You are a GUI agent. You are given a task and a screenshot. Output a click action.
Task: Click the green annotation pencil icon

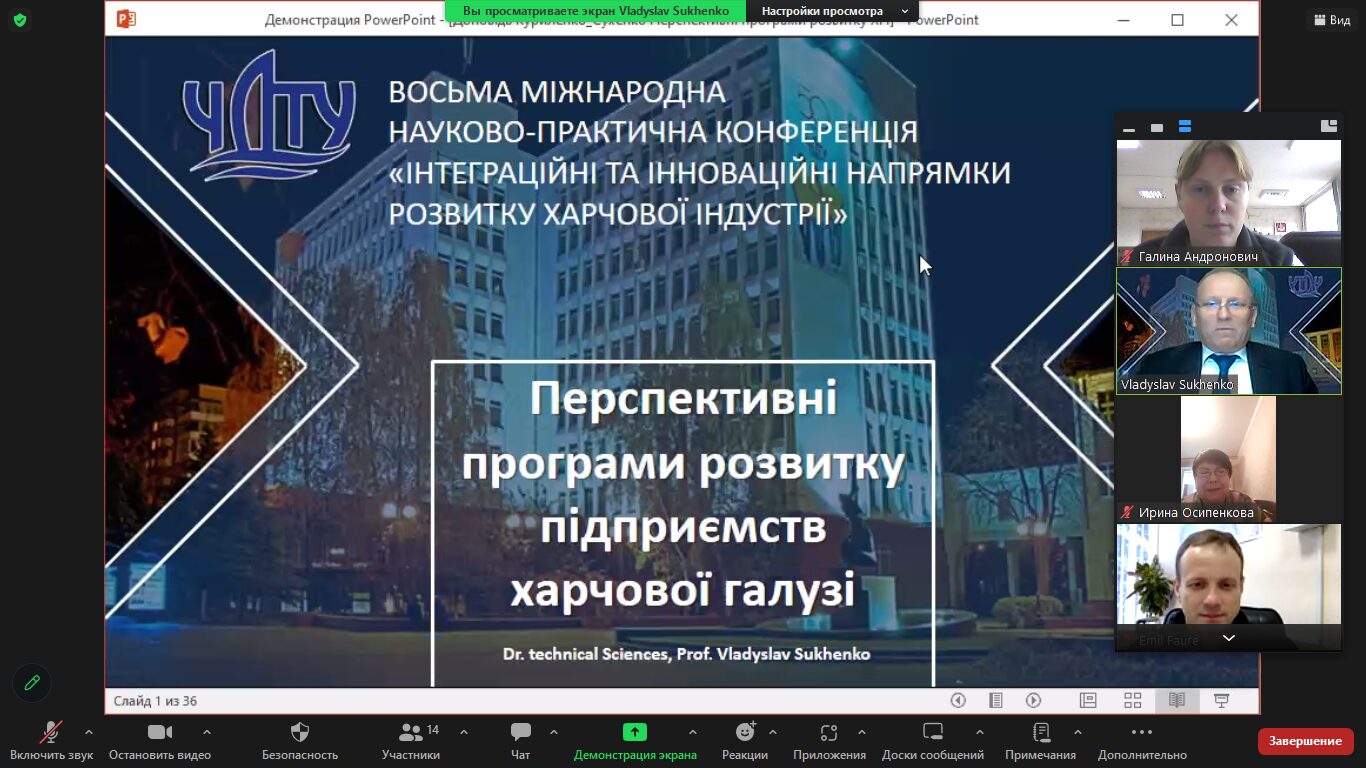[x=32, y=683]
